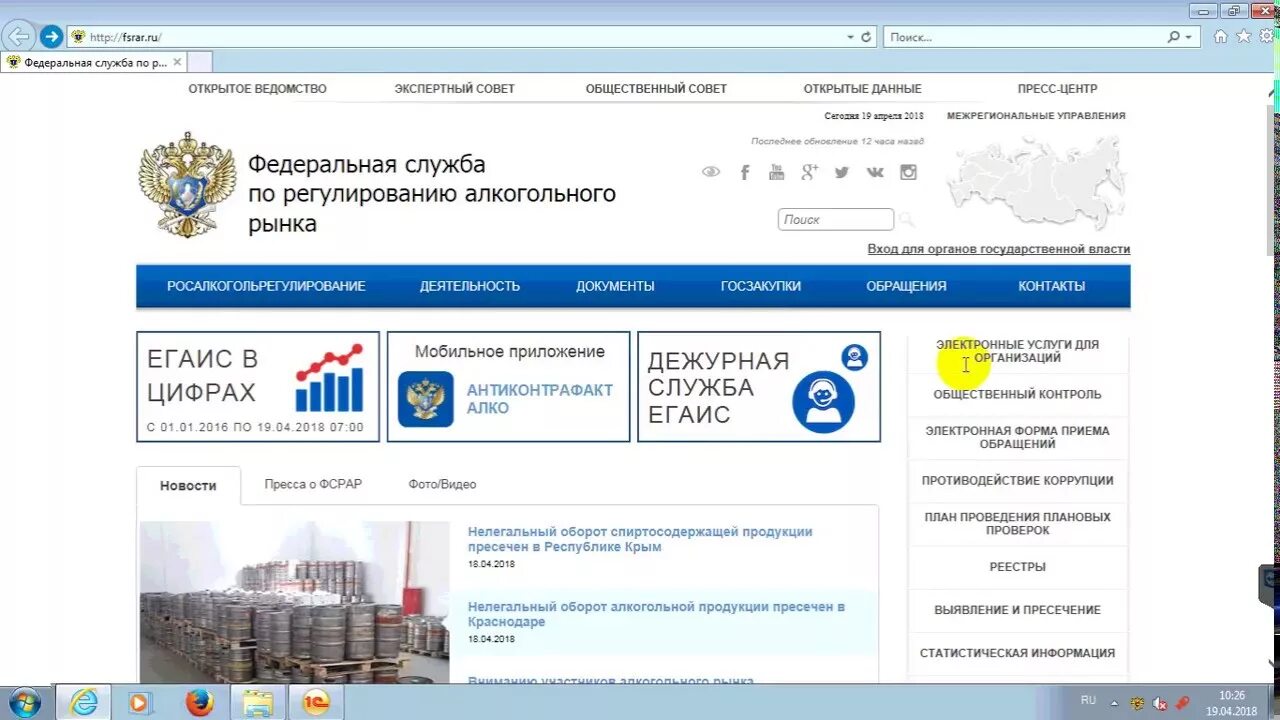Open 'Электронная форма приема обращений' sidebar link
This screenshot has width=1280, height=720.
(x=1017, y=437)
